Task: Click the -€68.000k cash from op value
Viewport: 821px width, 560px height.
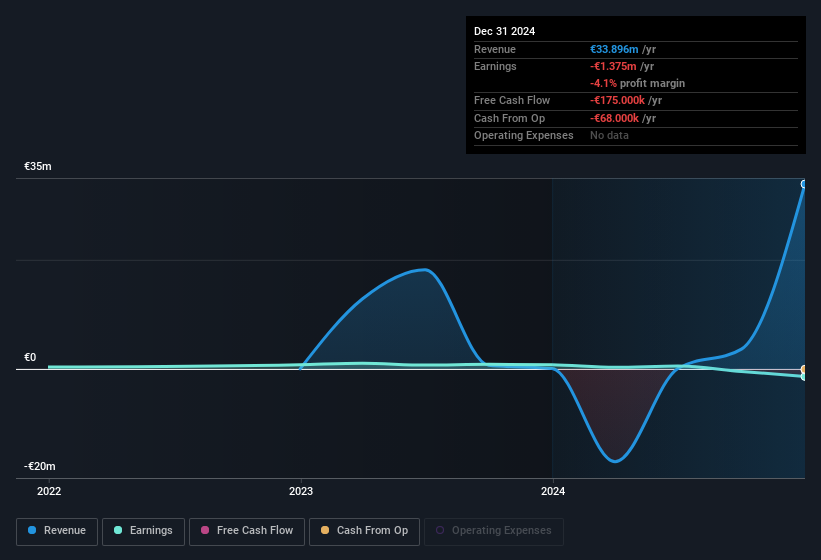Action: 614,118
